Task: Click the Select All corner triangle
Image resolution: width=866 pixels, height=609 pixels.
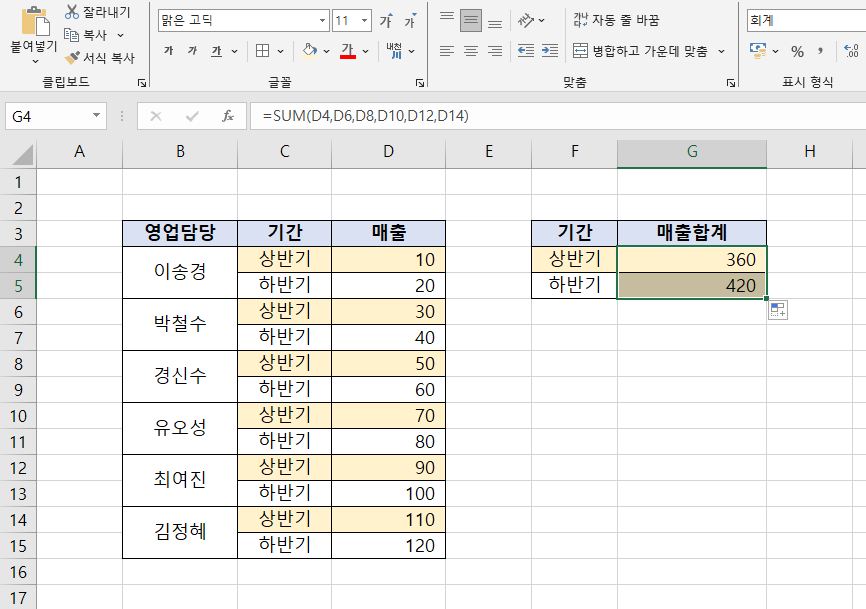Action: click(23, 153)
